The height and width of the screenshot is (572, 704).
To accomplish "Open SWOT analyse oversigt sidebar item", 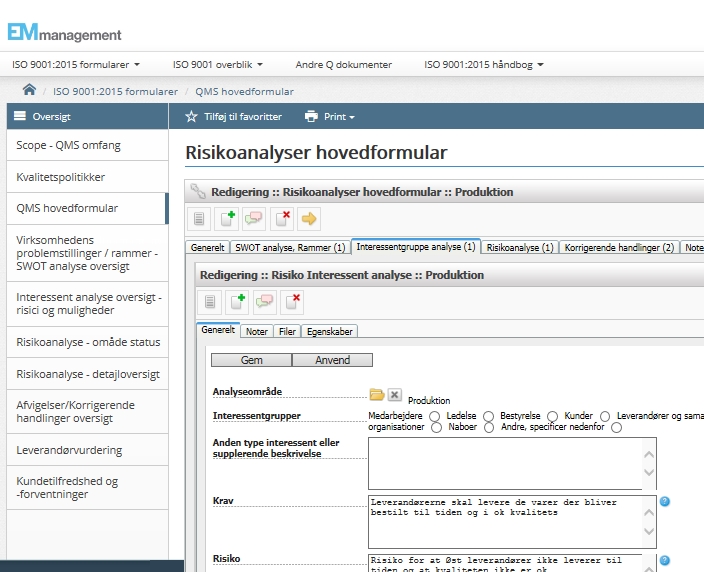I will [x=88, y=253].
